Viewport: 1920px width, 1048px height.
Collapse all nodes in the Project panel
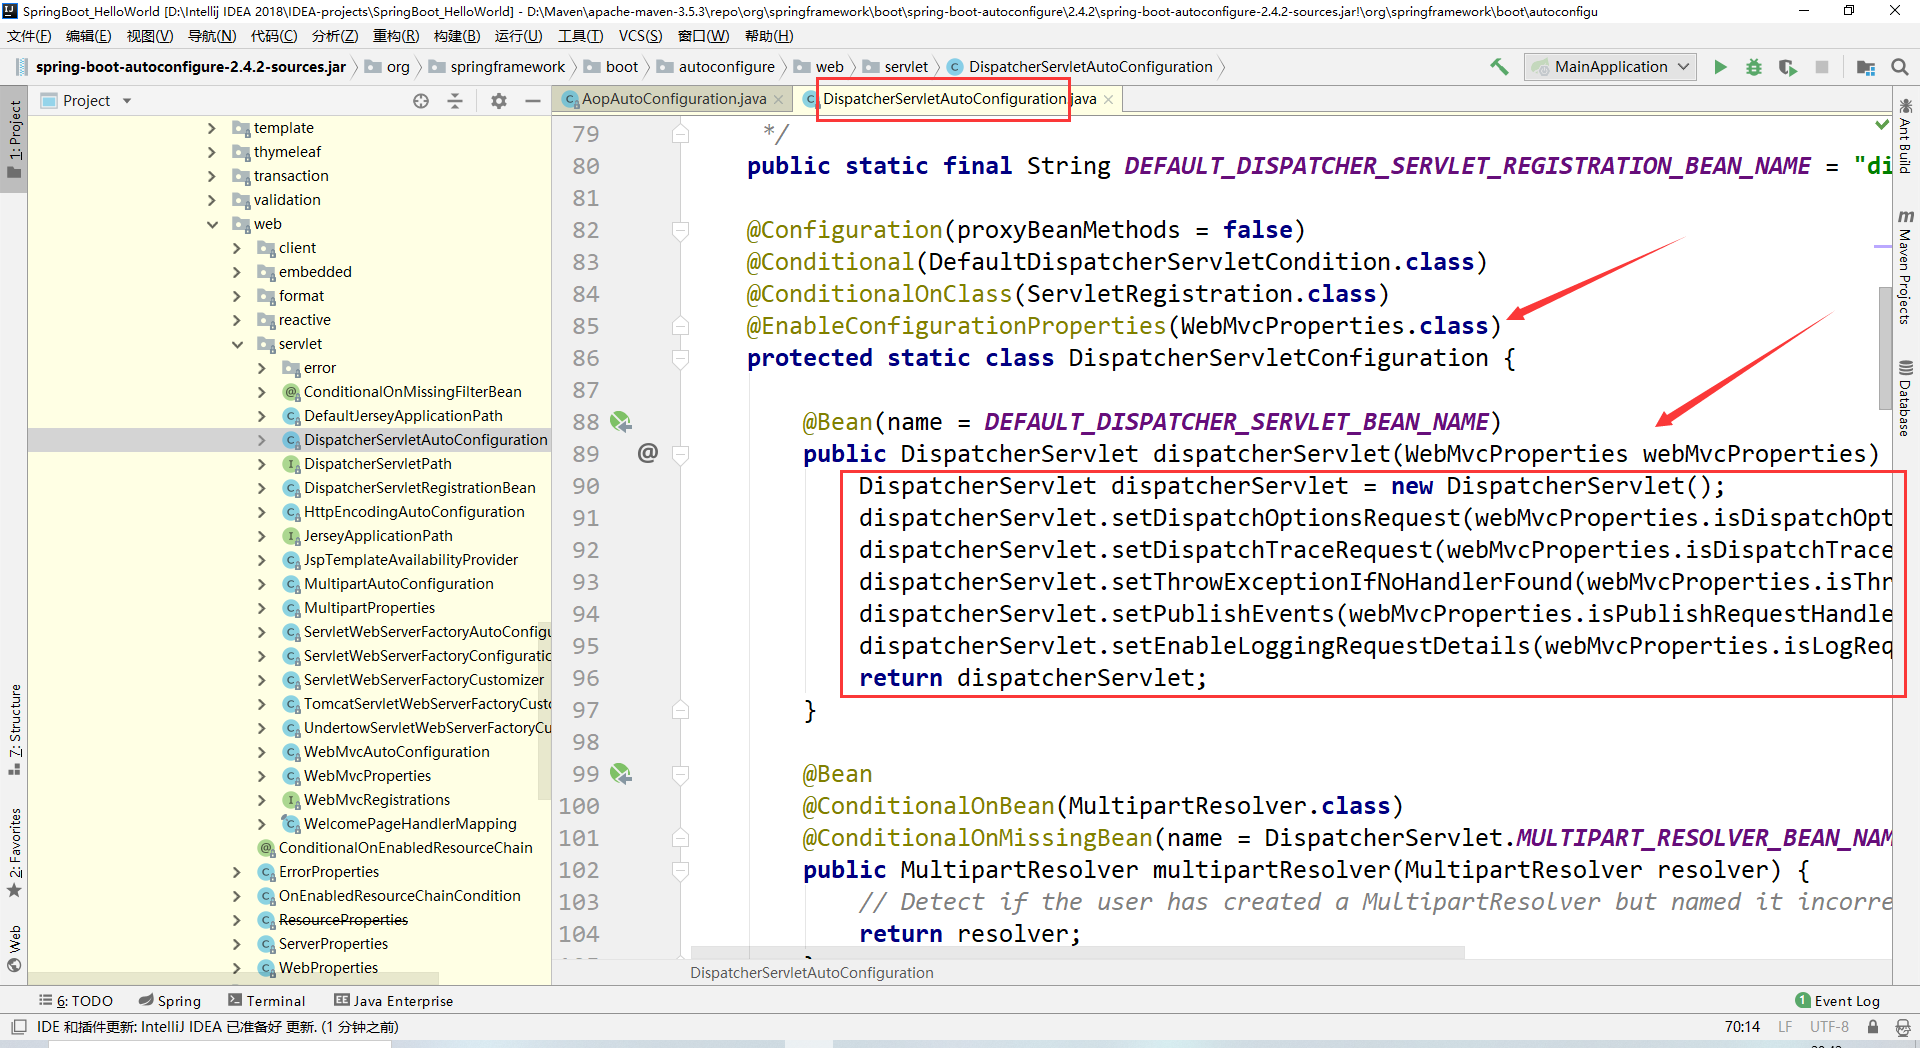click(x=455, y=101)
